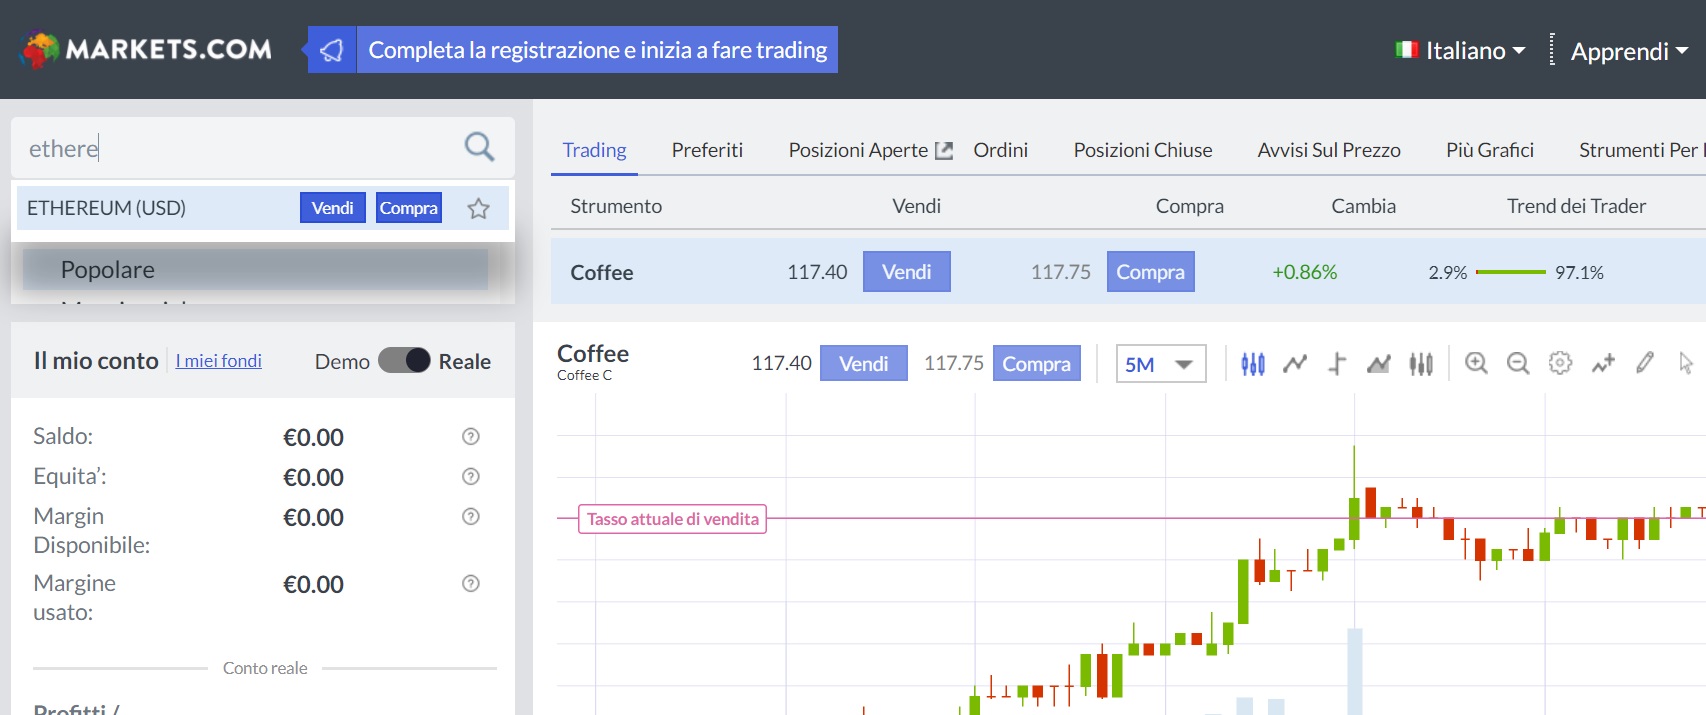The width and height of the screenshot is (1706, 715).
Task: Click the Compra column header
Action: 1189,206
